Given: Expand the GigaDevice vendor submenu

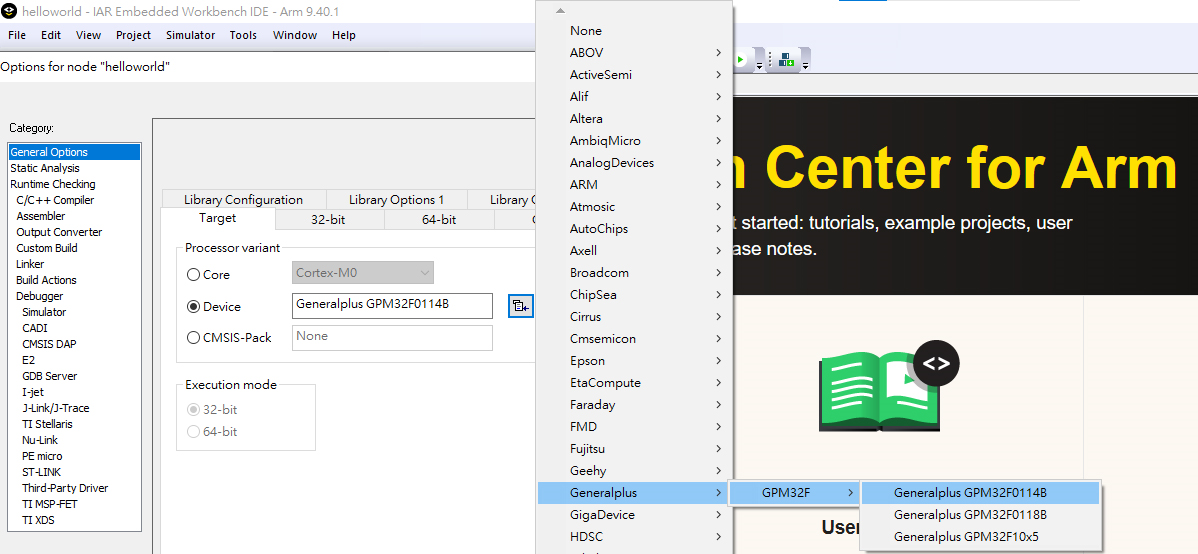Looking at the screenshot, I should [x=635, y=515].
